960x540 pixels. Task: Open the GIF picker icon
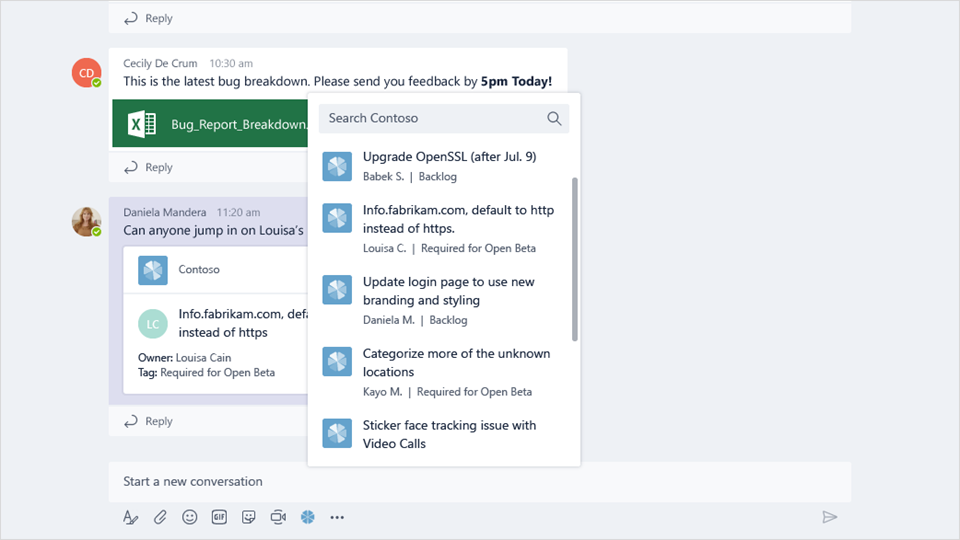pos(219,517)
